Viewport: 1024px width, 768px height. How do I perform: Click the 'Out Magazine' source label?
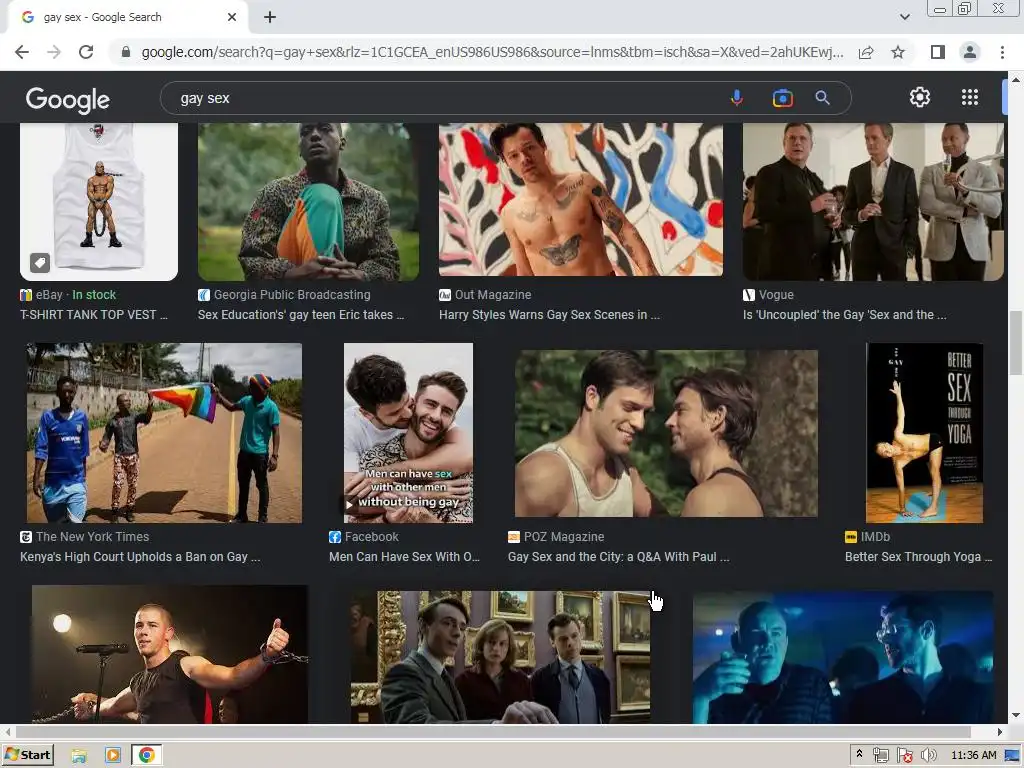(485, 295)
